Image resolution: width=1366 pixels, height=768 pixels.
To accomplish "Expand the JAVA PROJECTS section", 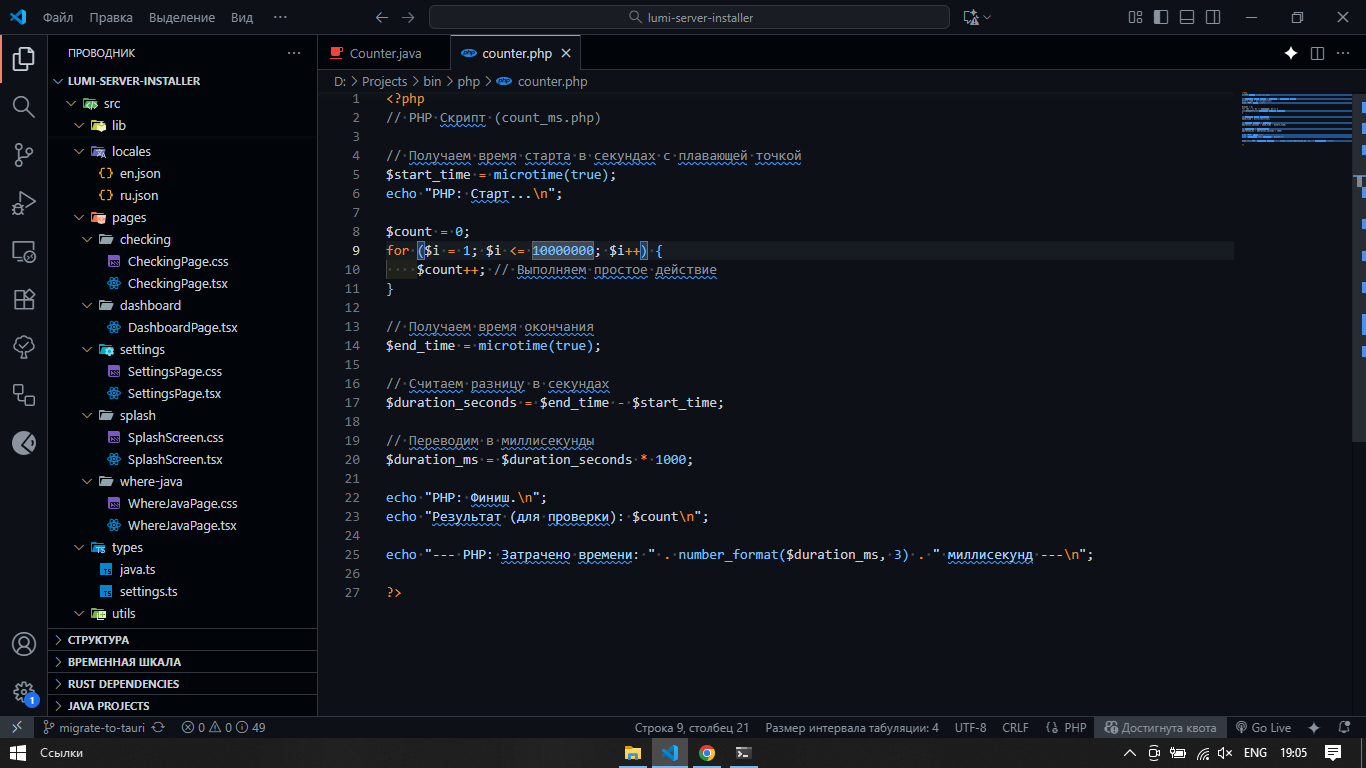I will [x=108, y=706].
